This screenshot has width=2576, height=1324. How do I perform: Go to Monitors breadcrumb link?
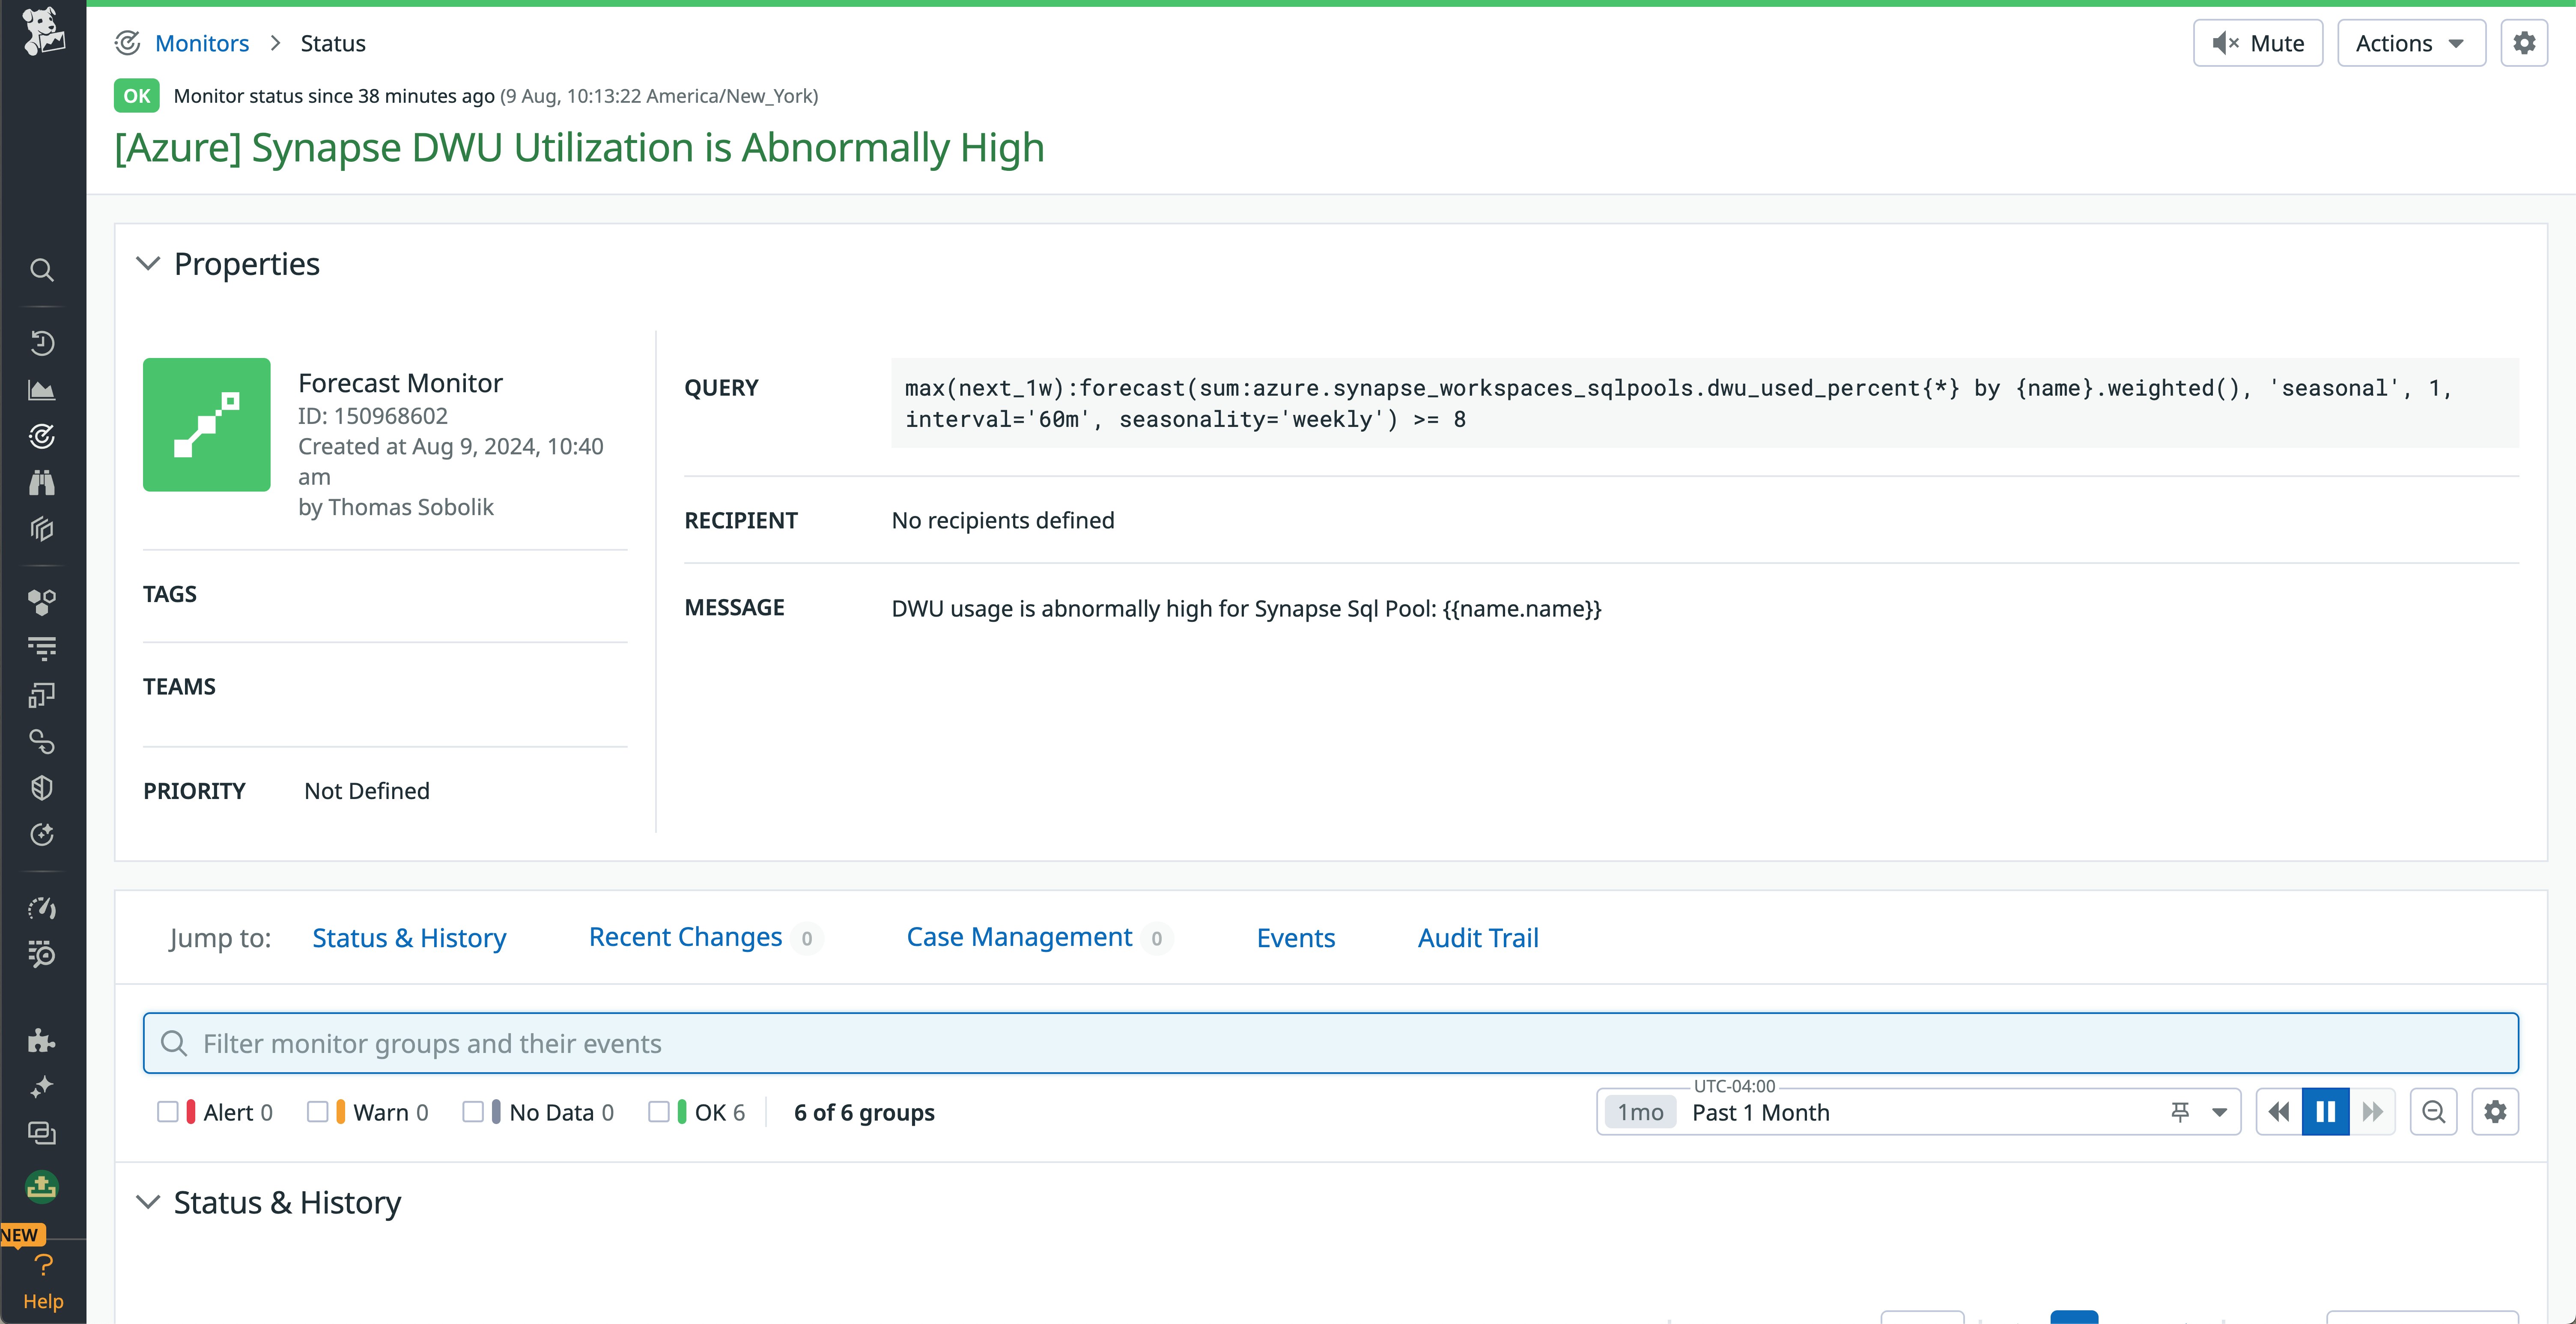pyautogui.click(x=202, y=43)
